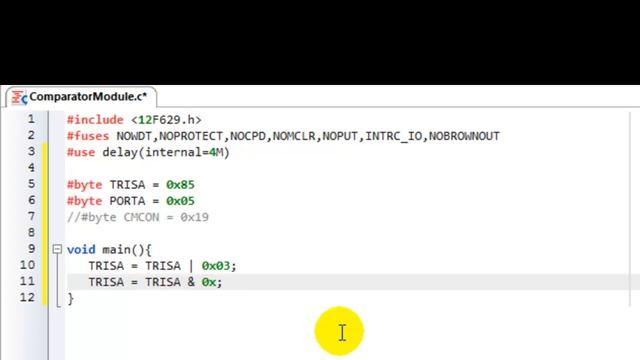The width and height of the screenshot is (640, 360).
Task: Click line number 12 in the gutter
Action: pos(27,298)
